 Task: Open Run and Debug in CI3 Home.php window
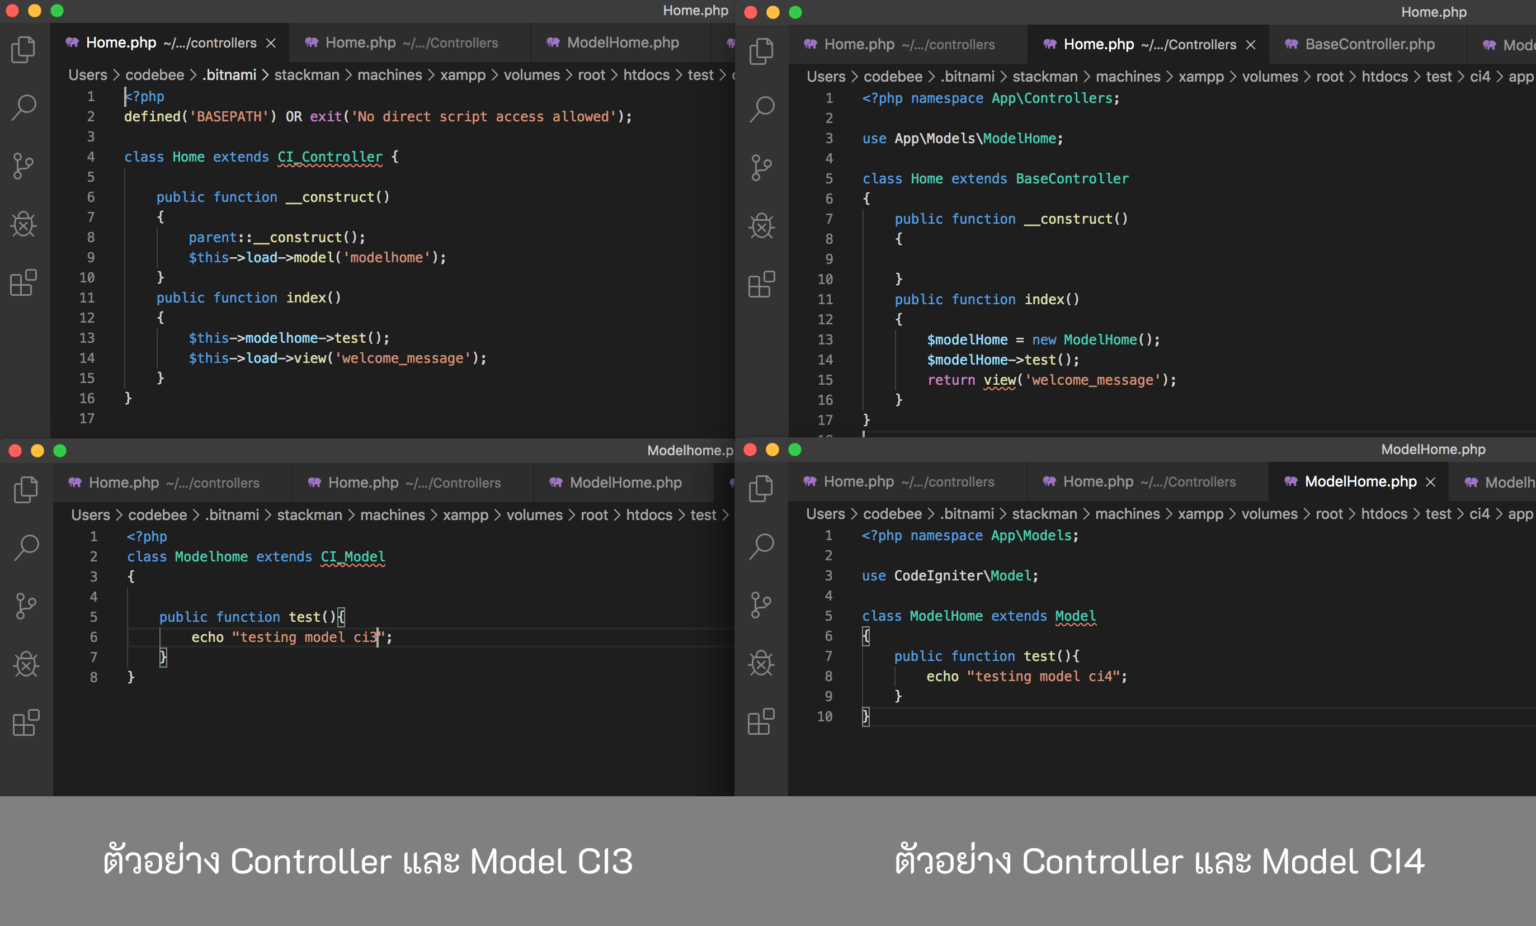pos(23,224)
